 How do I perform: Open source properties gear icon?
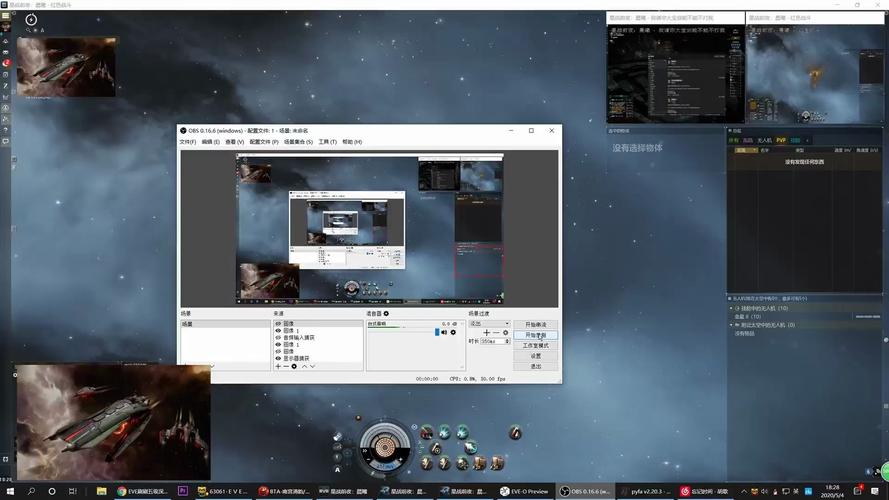coord(295,366)
